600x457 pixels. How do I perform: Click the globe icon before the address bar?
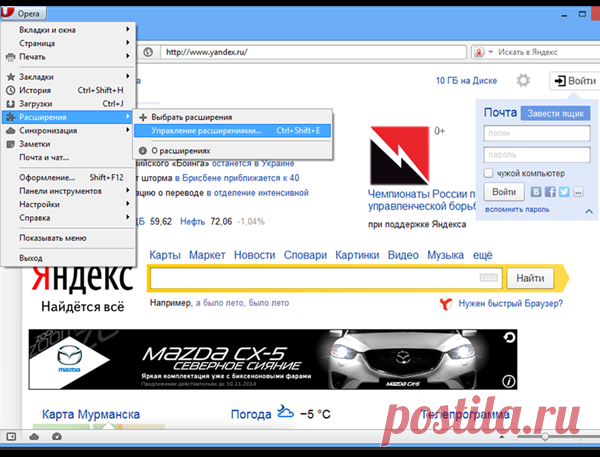pos(148,52)
